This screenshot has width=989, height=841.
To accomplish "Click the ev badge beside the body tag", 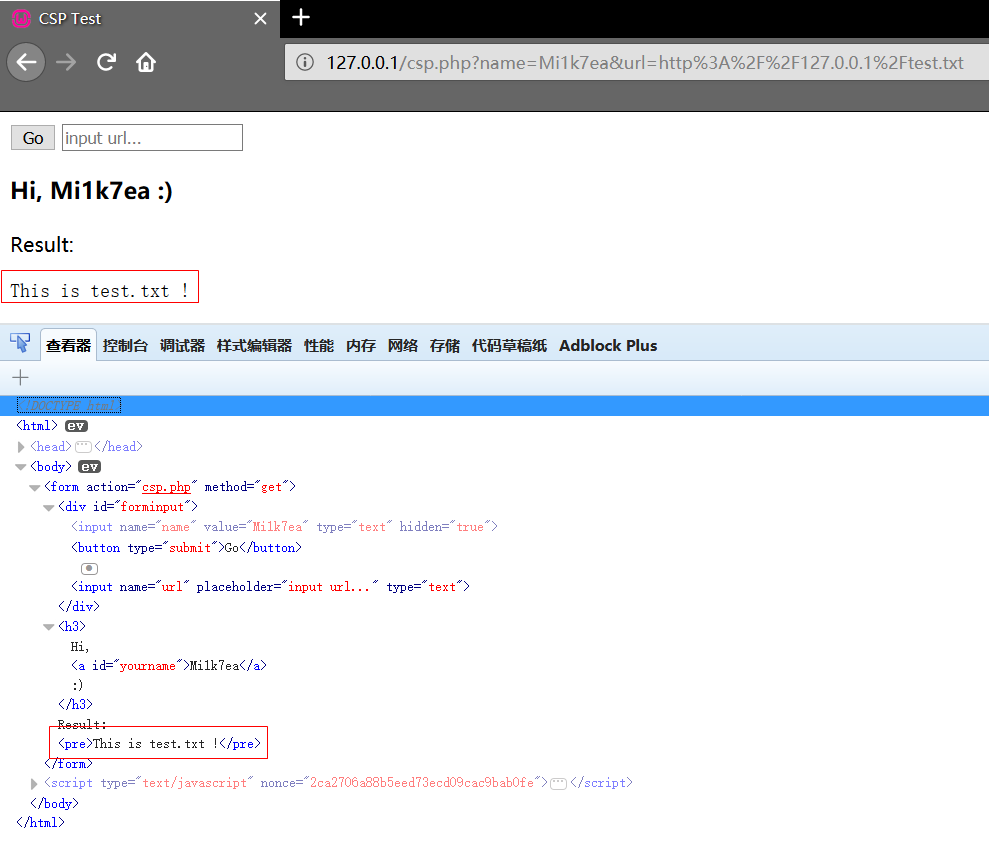I will [90, 467].
